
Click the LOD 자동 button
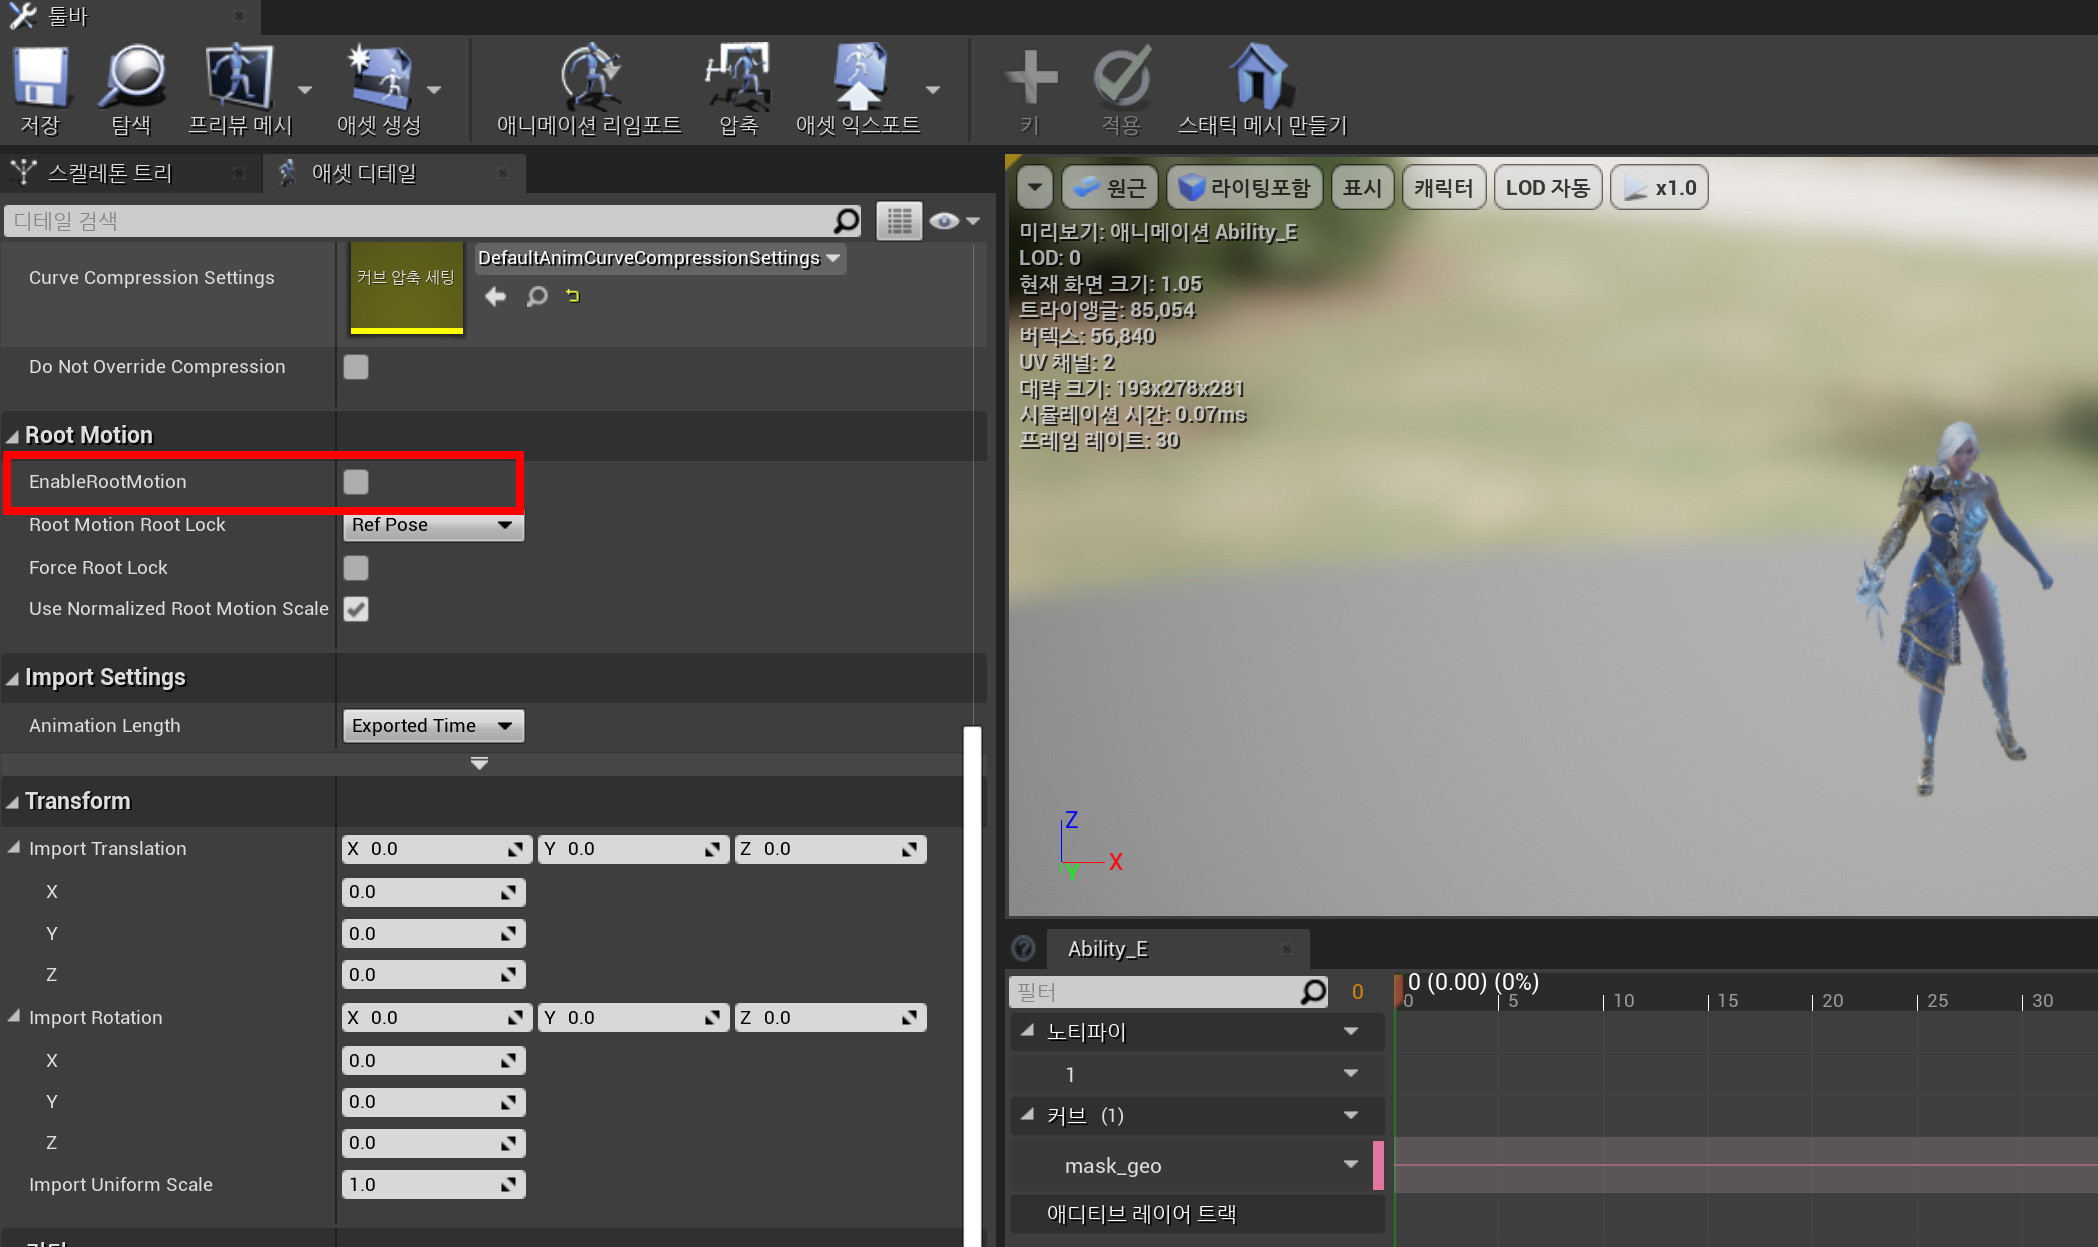1548,188
